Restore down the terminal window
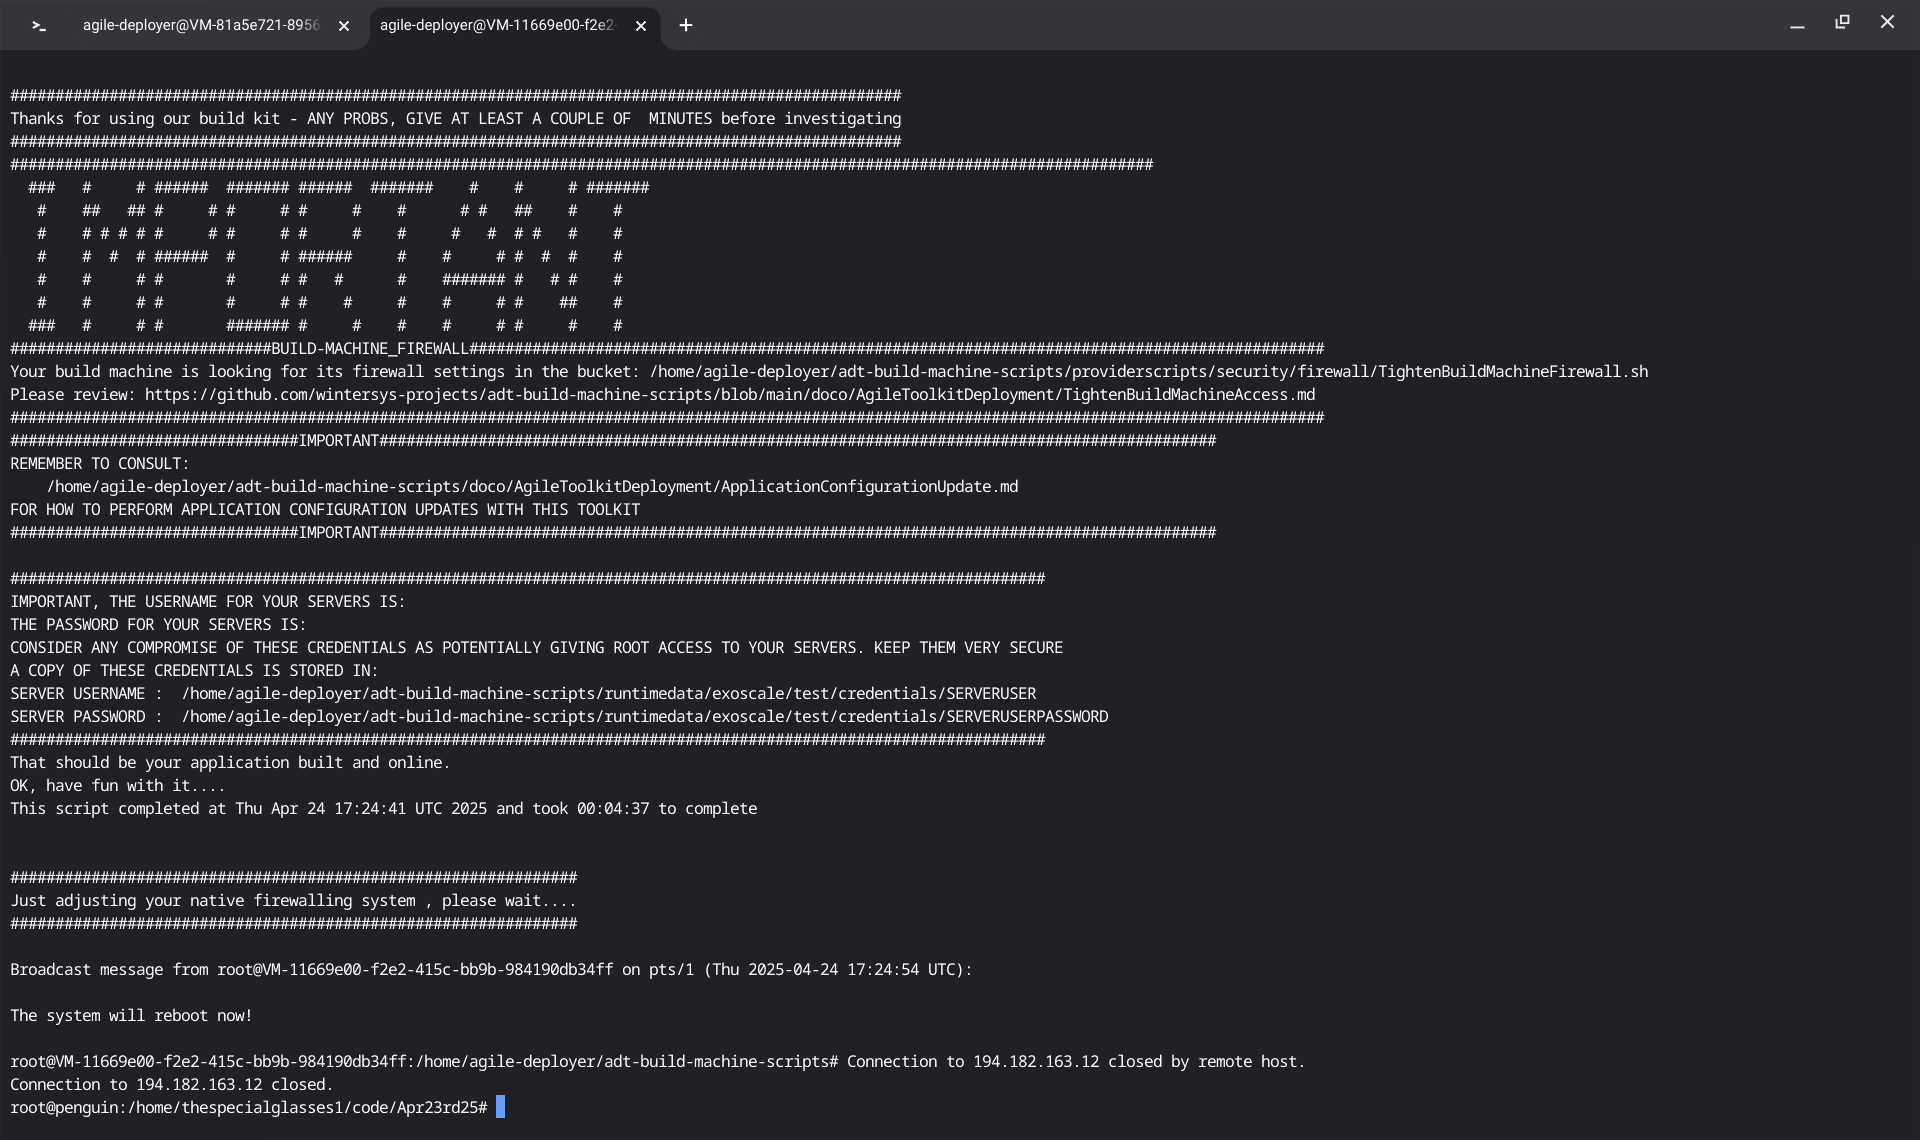Image resolution: width=1920 pixels, height=1140 pixels. point(1842,22)
